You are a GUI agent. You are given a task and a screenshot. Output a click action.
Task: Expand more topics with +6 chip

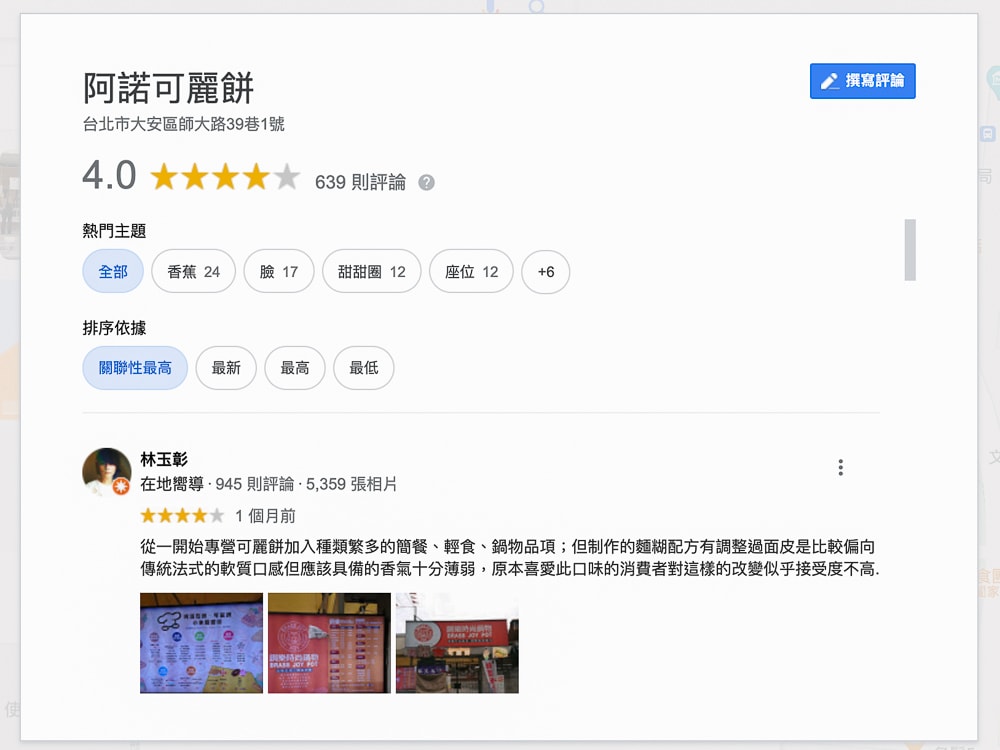tap(545, 271)
